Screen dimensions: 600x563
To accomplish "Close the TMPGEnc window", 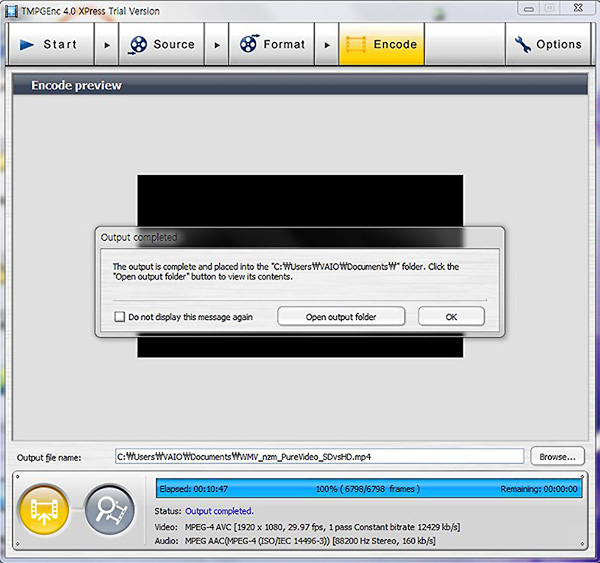I will [578, 8].
